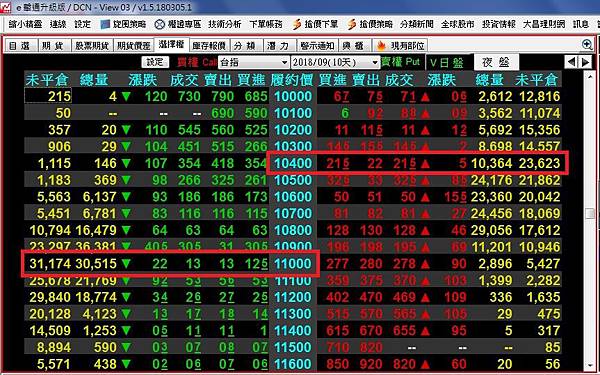Open 權證專區 via its circled-X icon
The image size is (600, 375).
[x=160, y=24]
